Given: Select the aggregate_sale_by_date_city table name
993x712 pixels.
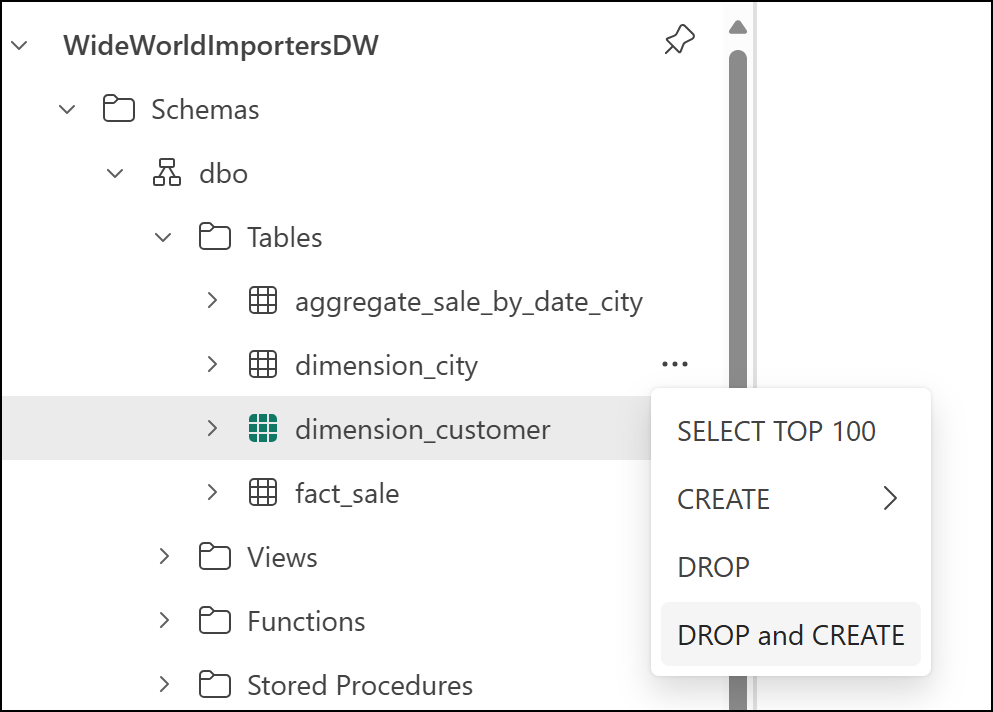Looking at the screenshot, I should [x=469, y=302].
